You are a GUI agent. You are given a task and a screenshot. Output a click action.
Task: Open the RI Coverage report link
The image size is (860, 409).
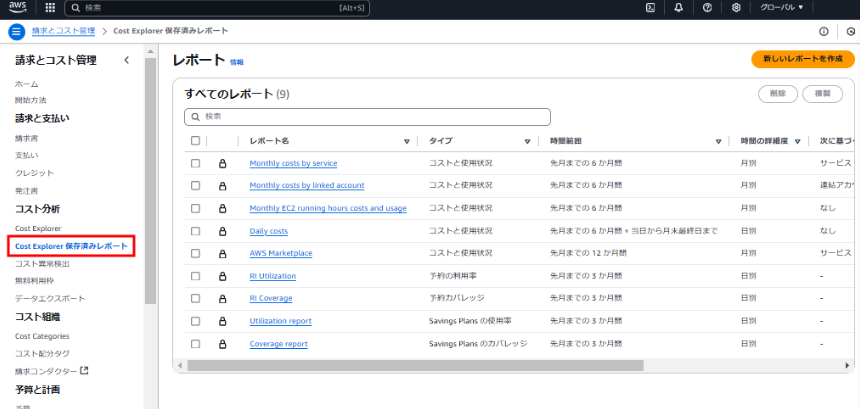(x=270, y=298)
